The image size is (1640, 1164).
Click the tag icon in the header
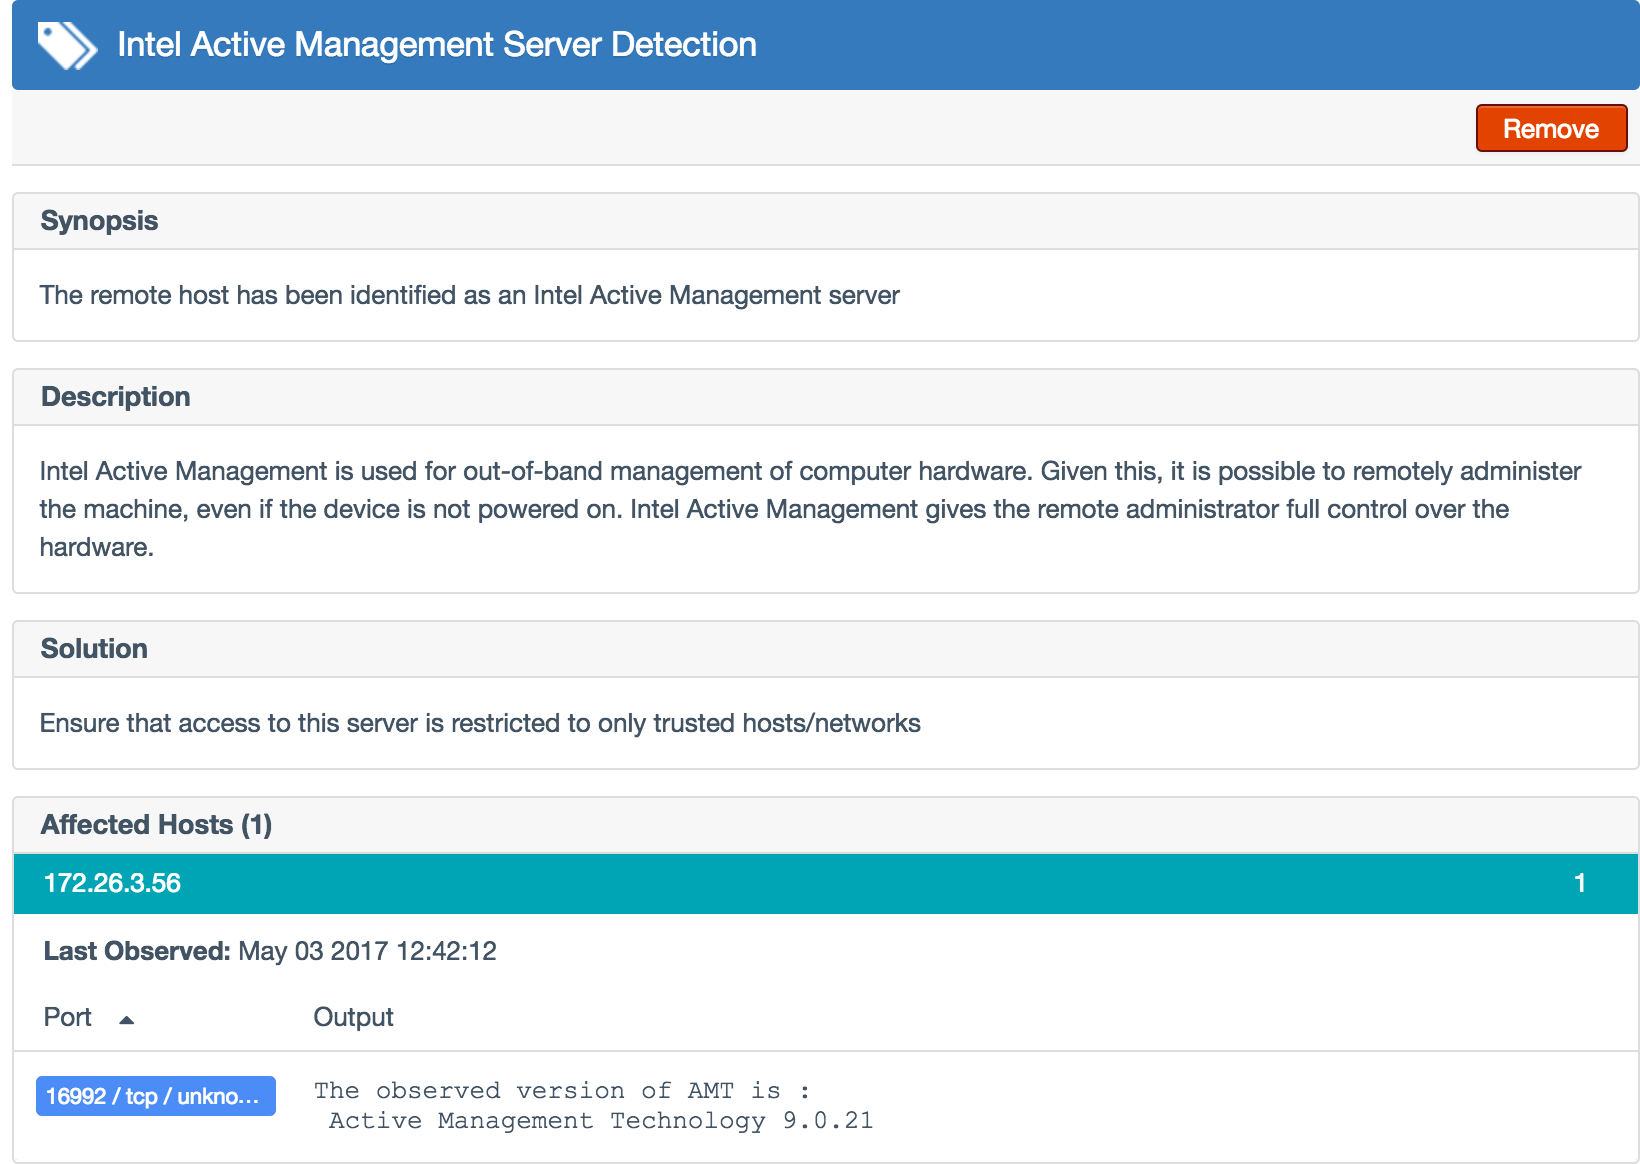[x=67, y=45]
